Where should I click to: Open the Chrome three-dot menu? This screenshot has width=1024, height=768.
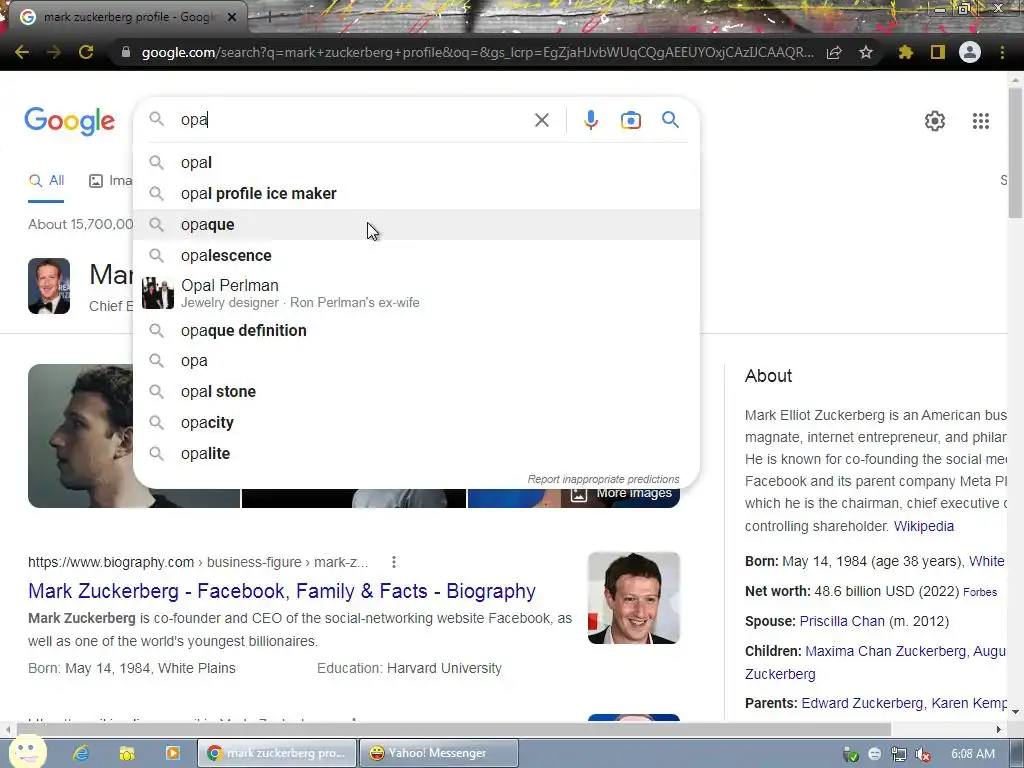pos(1002,52)
